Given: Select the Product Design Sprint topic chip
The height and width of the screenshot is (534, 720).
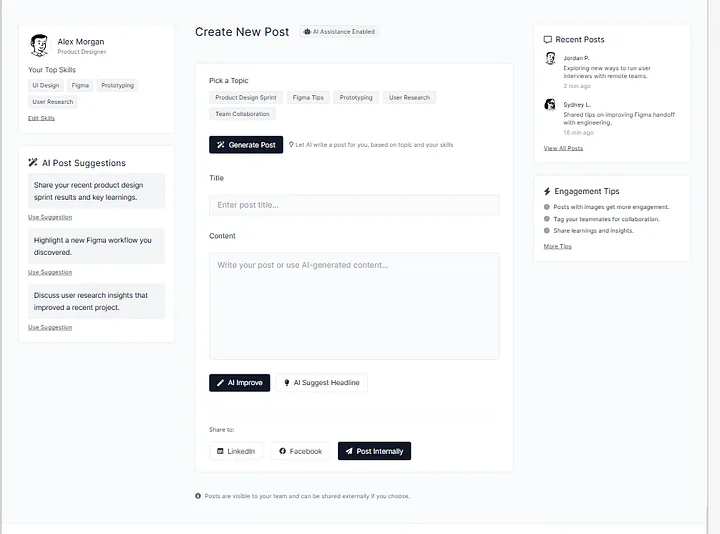Looking at the screenshot, I should pyautogui.click(x=246, y=97).
